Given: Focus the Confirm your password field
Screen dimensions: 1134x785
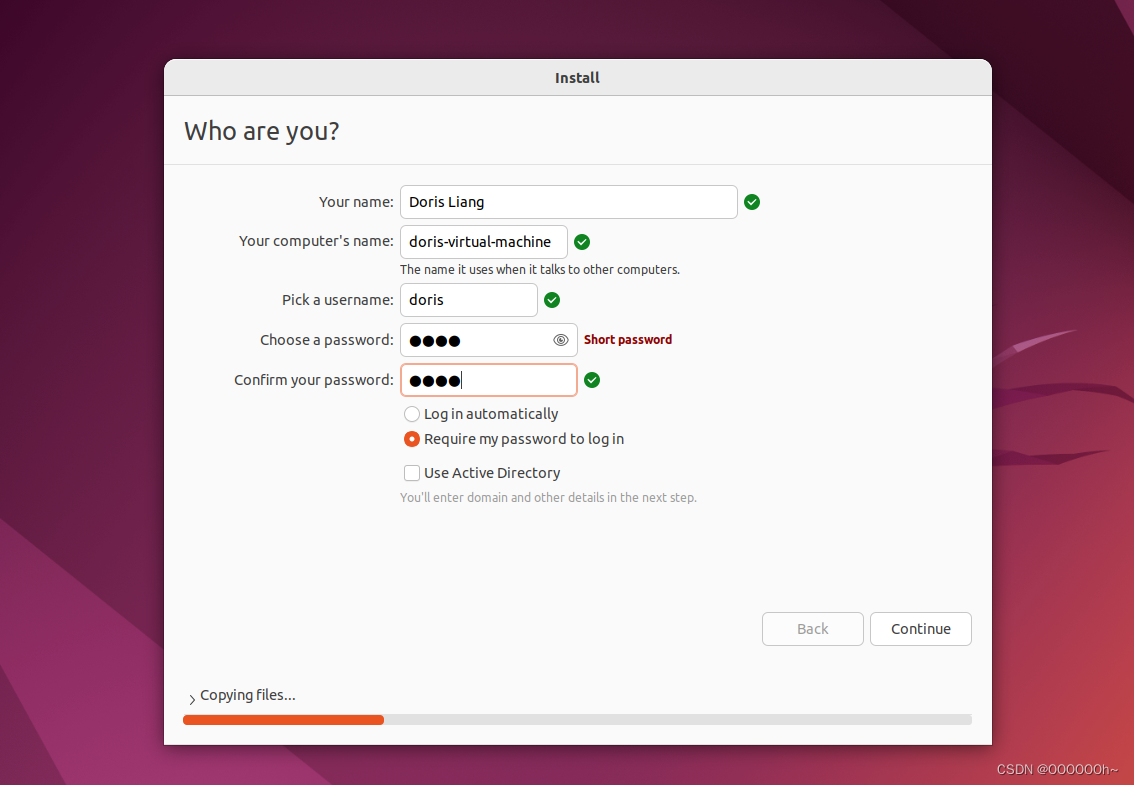Looking at the screenshot, I should pos(489,380).
